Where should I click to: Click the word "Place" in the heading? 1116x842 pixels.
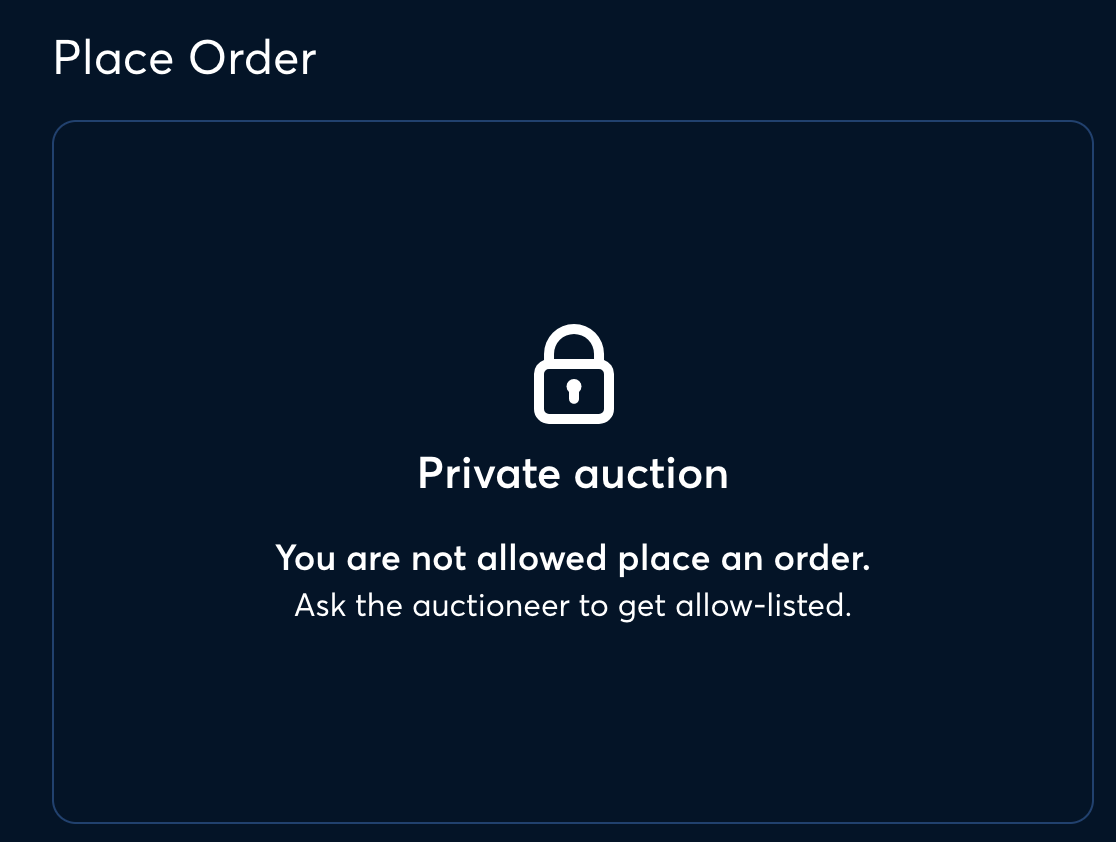point(113,58)
